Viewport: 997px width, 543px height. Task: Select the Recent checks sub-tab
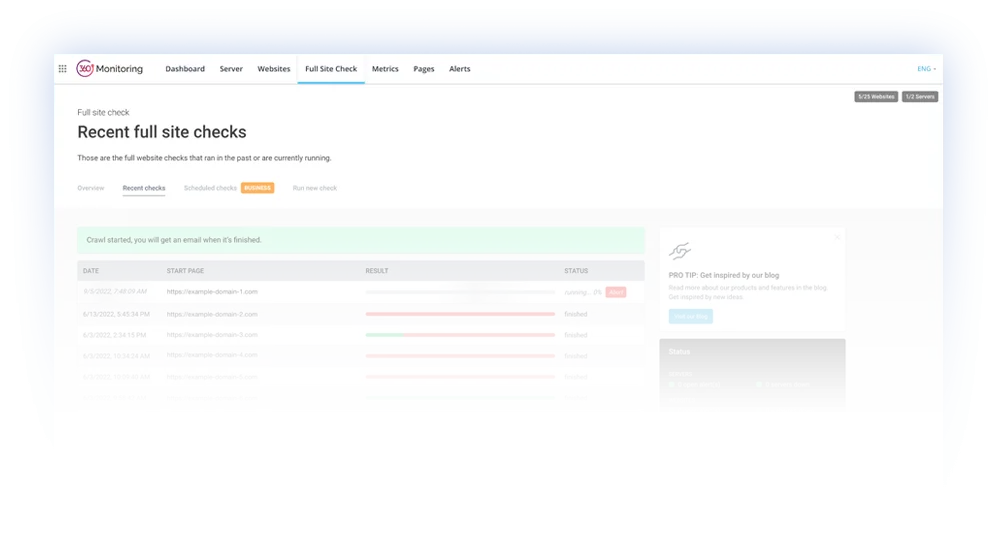pyautogui.click(x=144, y=188)
